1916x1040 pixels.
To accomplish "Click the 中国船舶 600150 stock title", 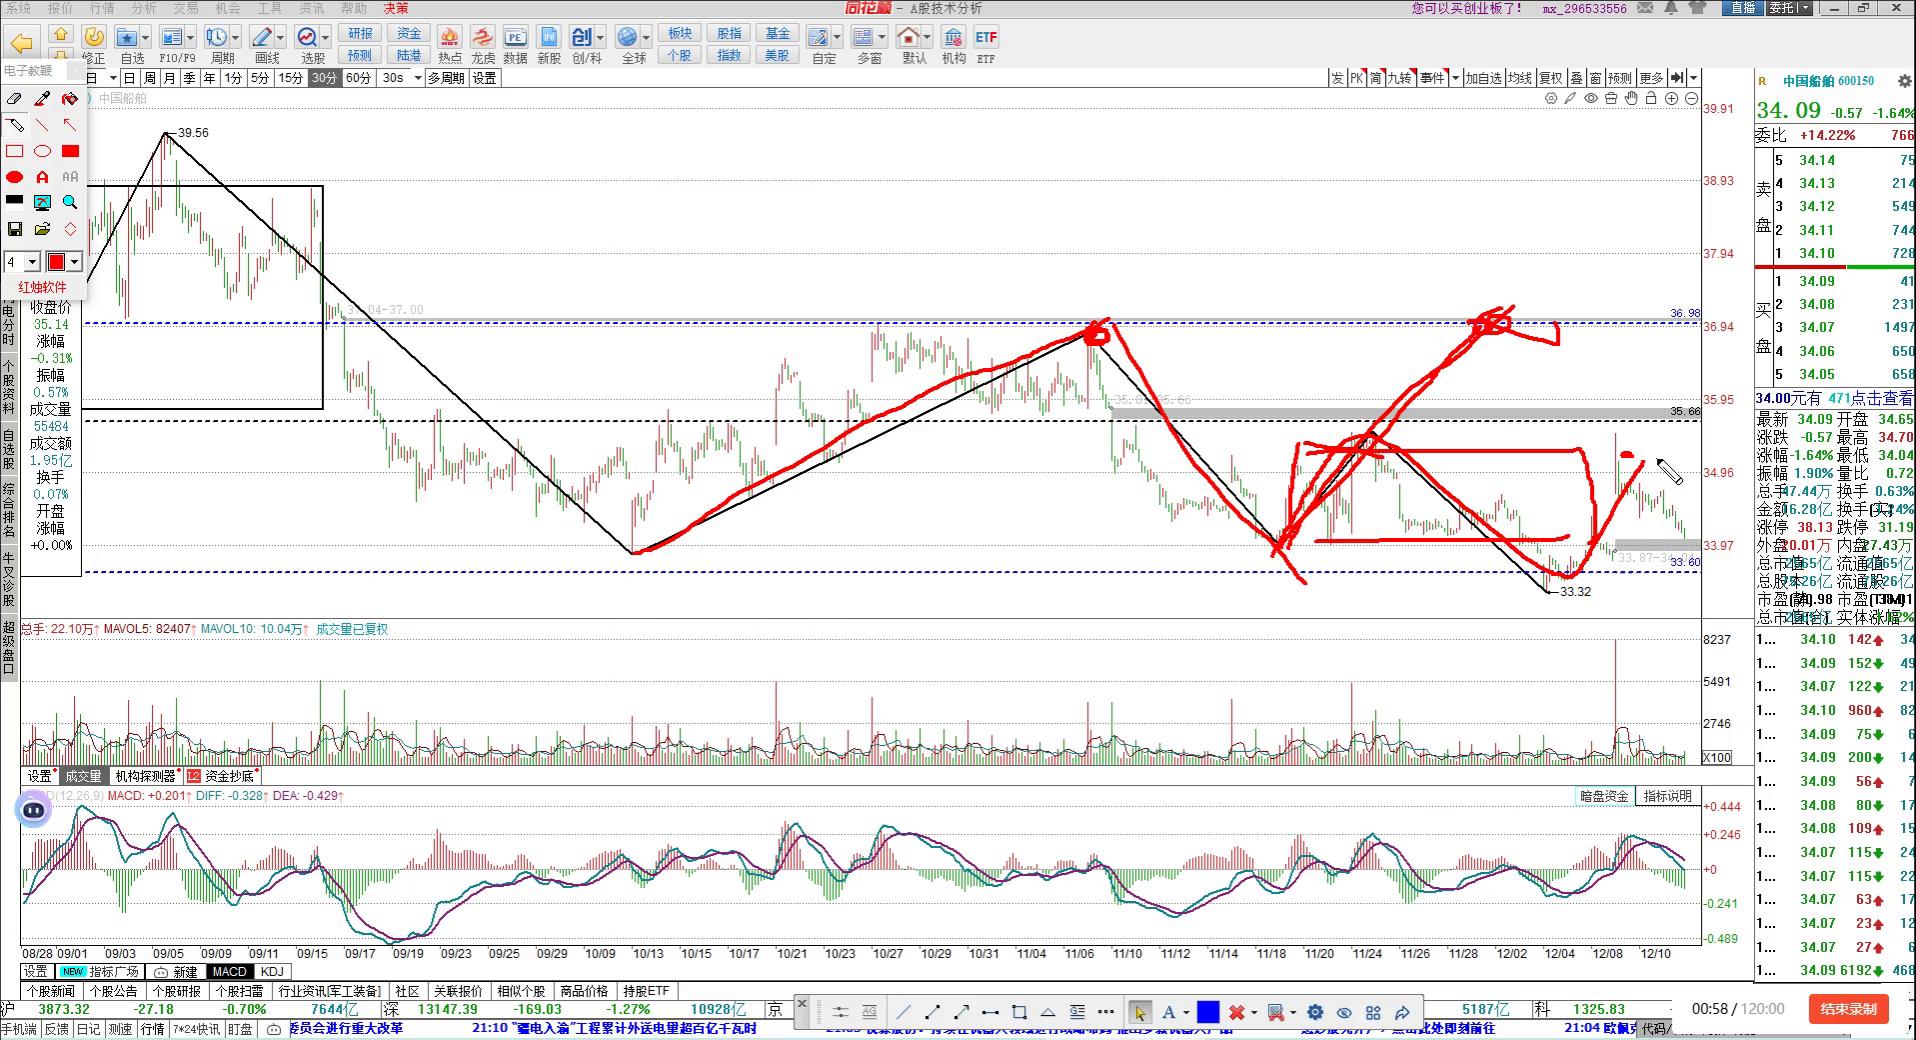I will (1829, 81).
